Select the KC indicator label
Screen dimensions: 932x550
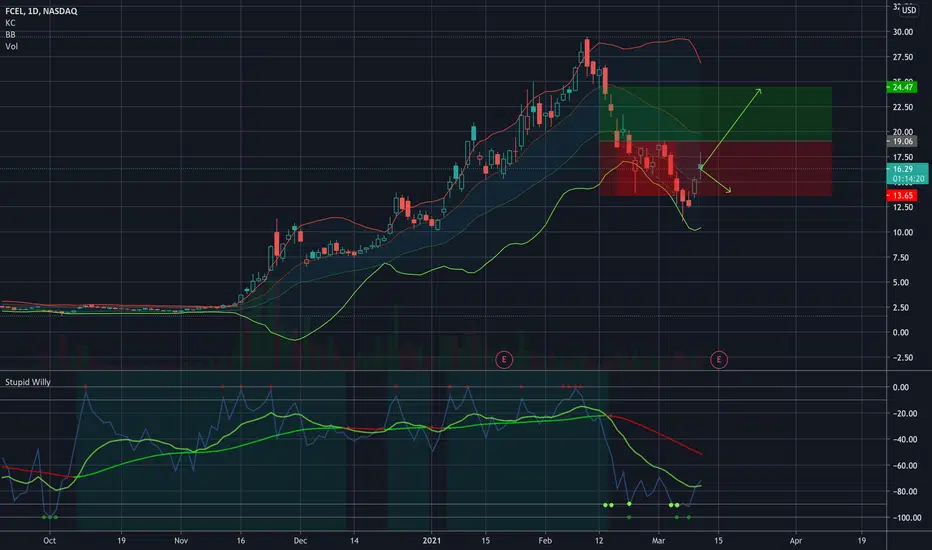tap(10, 23)
